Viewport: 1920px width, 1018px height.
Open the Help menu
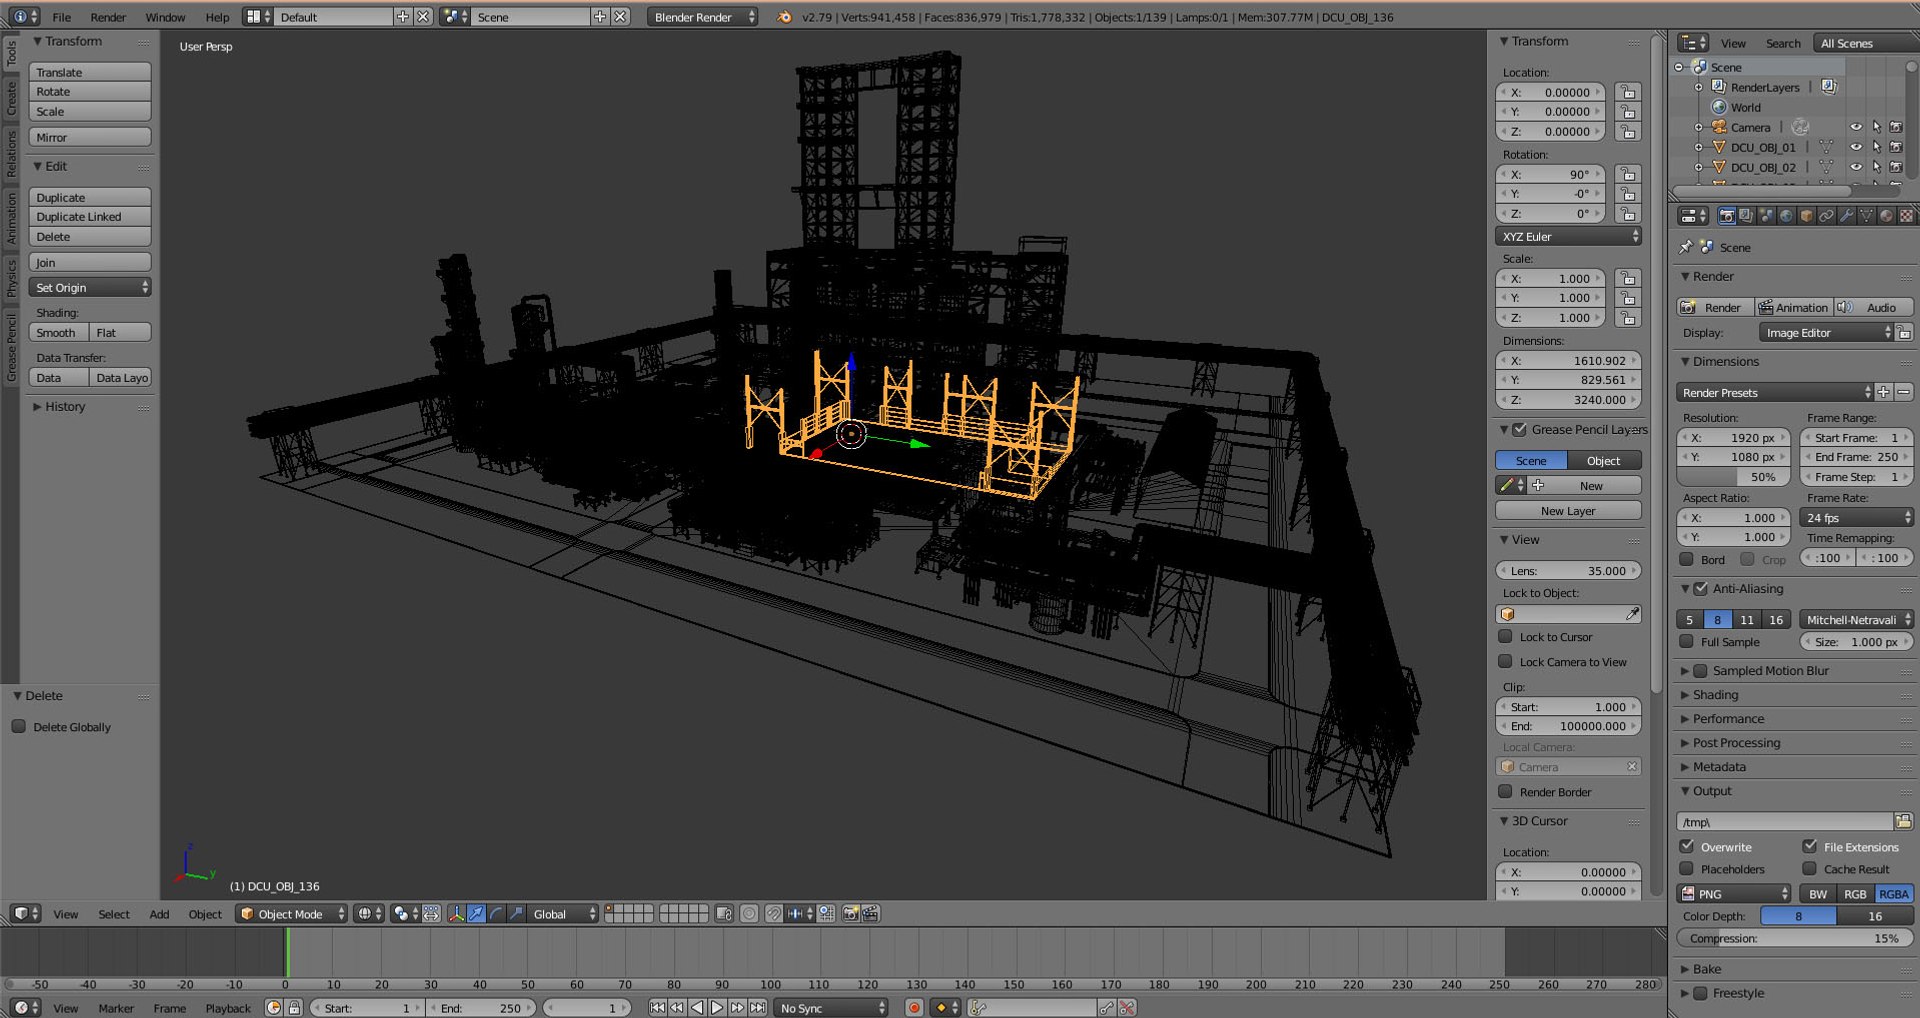pos(217,17)
